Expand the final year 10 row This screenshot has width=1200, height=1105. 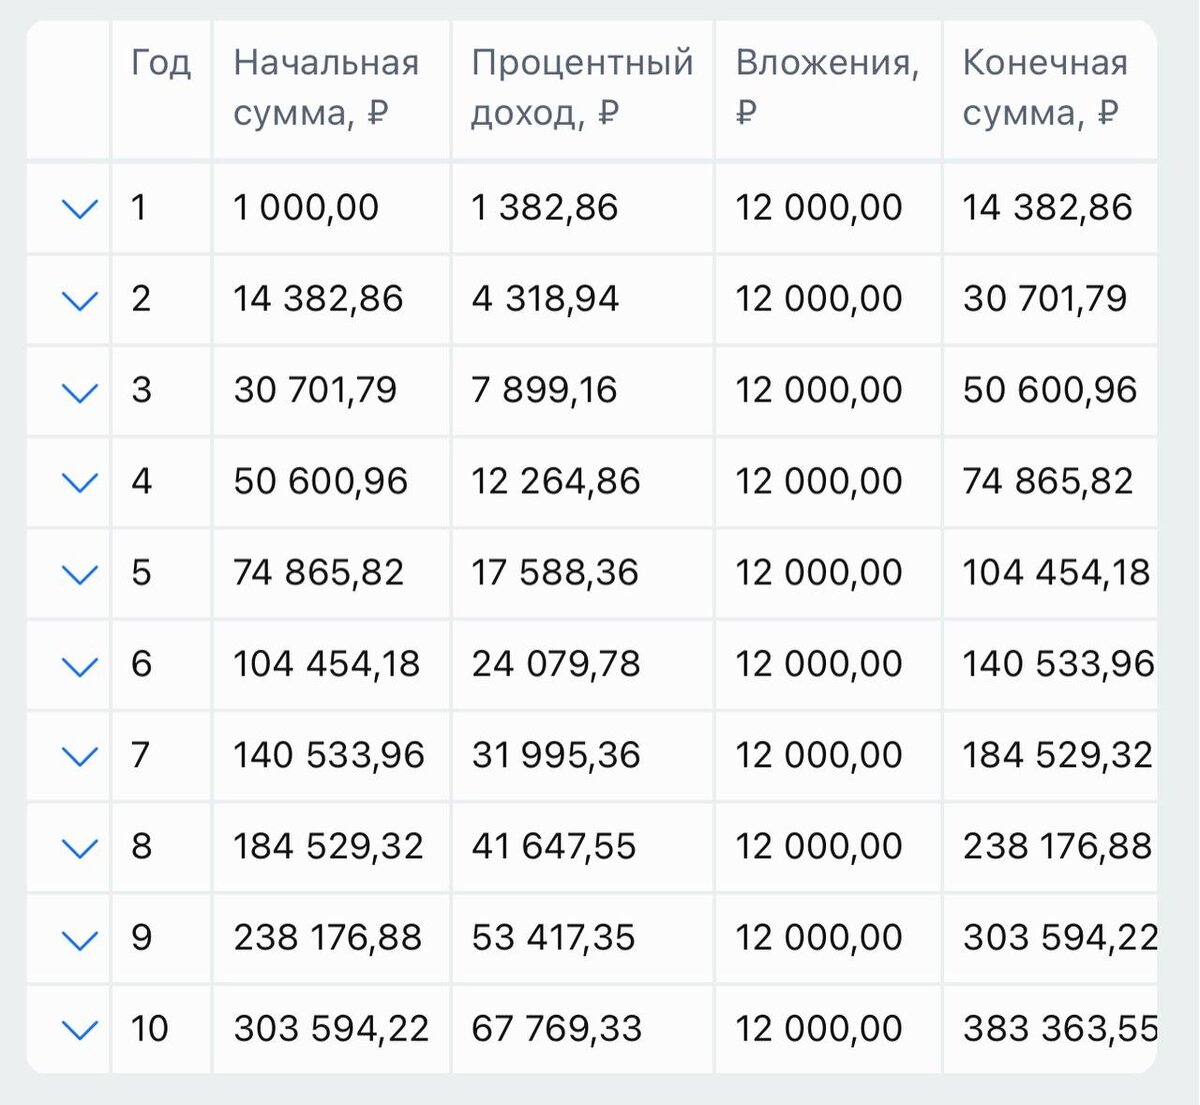(x=79, y=1028)
